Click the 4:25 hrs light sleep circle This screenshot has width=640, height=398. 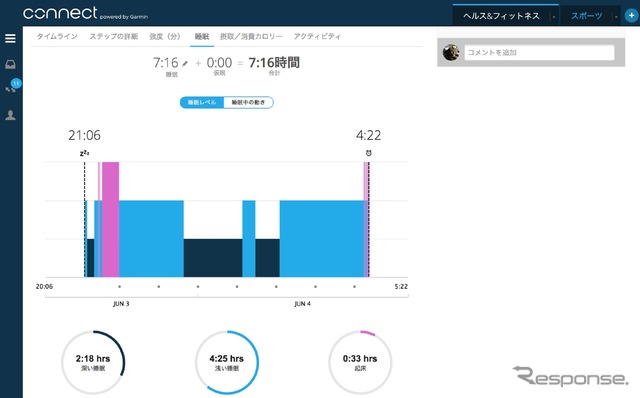227,362
